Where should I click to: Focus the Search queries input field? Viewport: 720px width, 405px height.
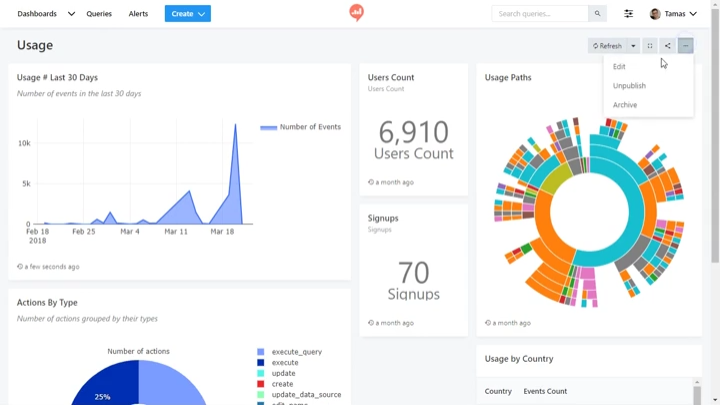(540, 14)
